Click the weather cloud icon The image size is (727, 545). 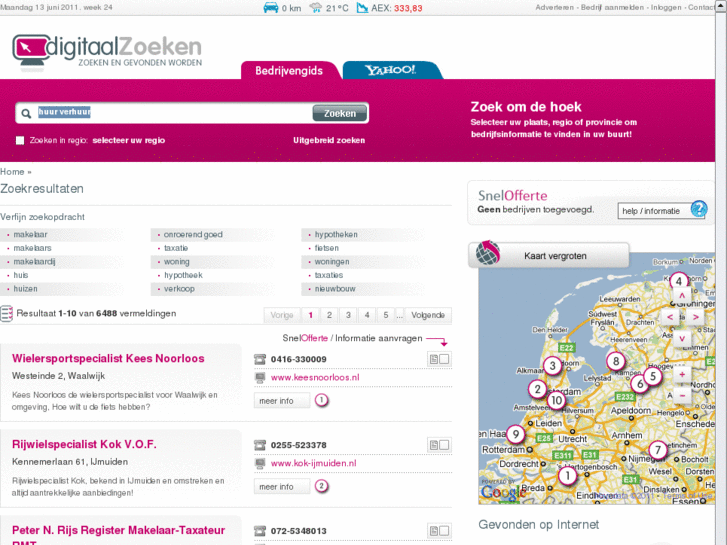click(x=316, y=8)
